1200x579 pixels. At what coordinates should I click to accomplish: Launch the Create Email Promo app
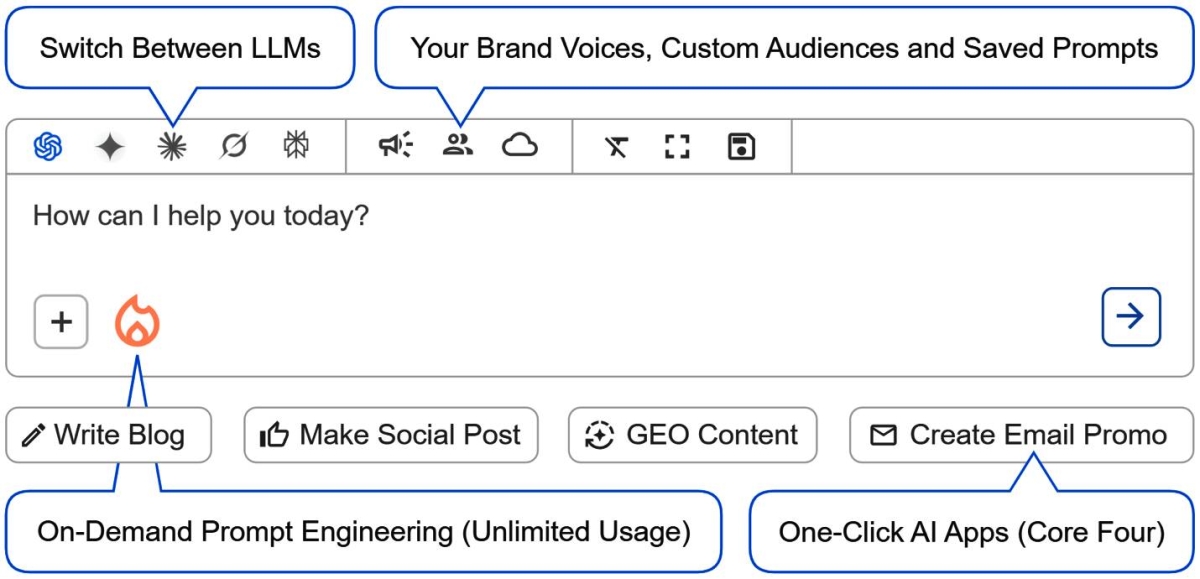[x=1021, y=435]
